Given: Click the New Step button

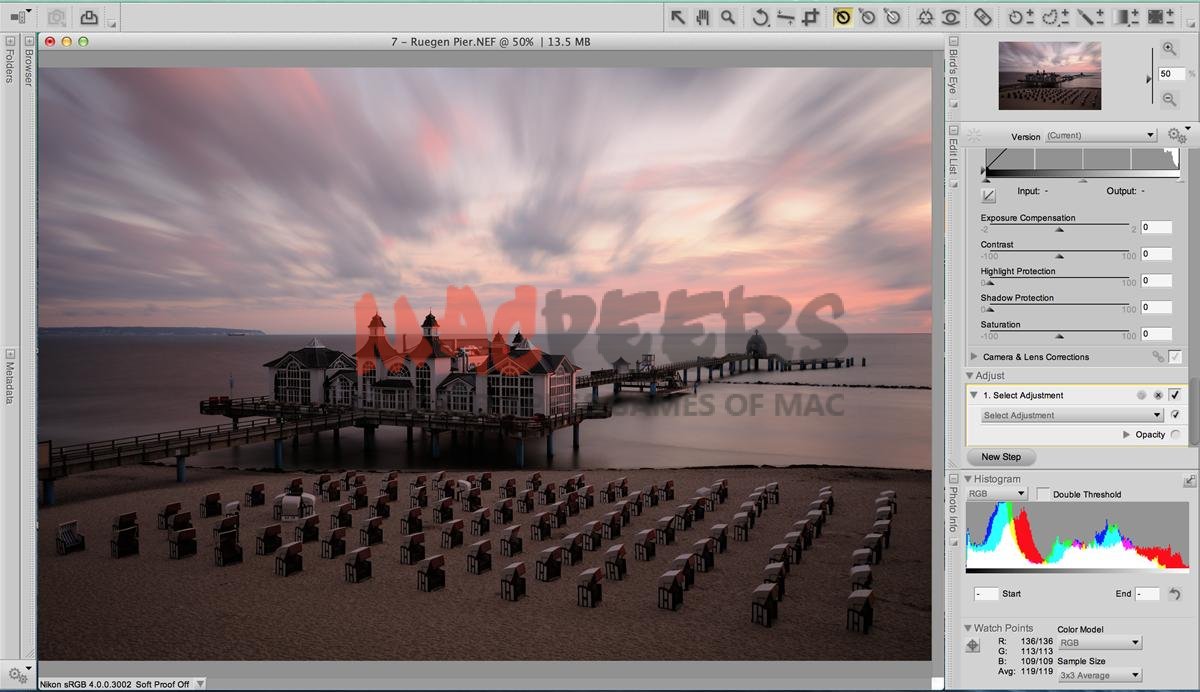Looking at the screenshot, I should (x=1000, y=457).
